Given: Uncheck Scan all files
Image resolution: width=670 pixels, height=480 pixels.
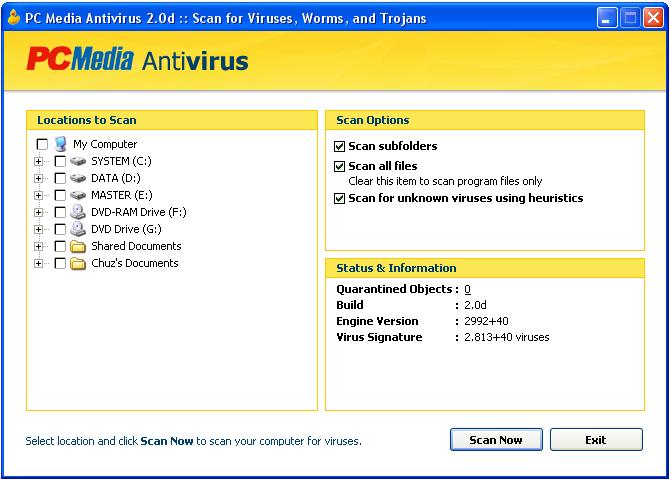Looking at the screenshot, I should point(339,166).
